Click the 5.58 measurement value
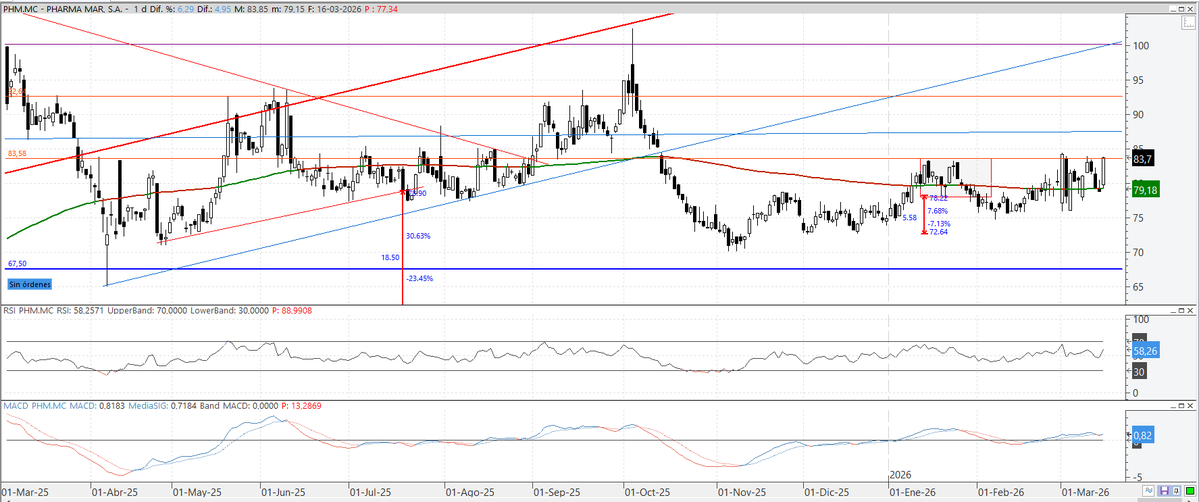Screen dimensions: 1199x502 pyautogui.click(x=909, y=218)
